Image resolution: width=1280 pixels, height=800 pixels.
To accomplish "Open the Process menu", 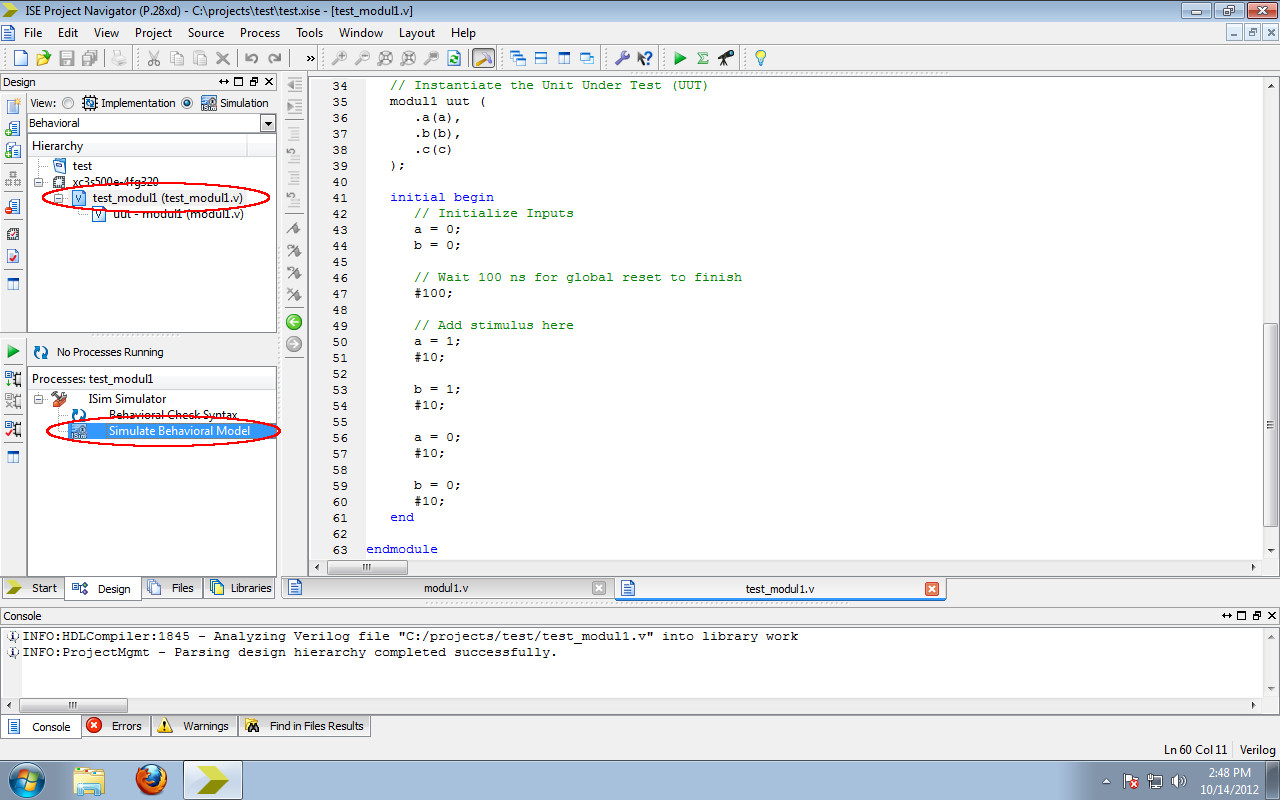I will point(259,32).
